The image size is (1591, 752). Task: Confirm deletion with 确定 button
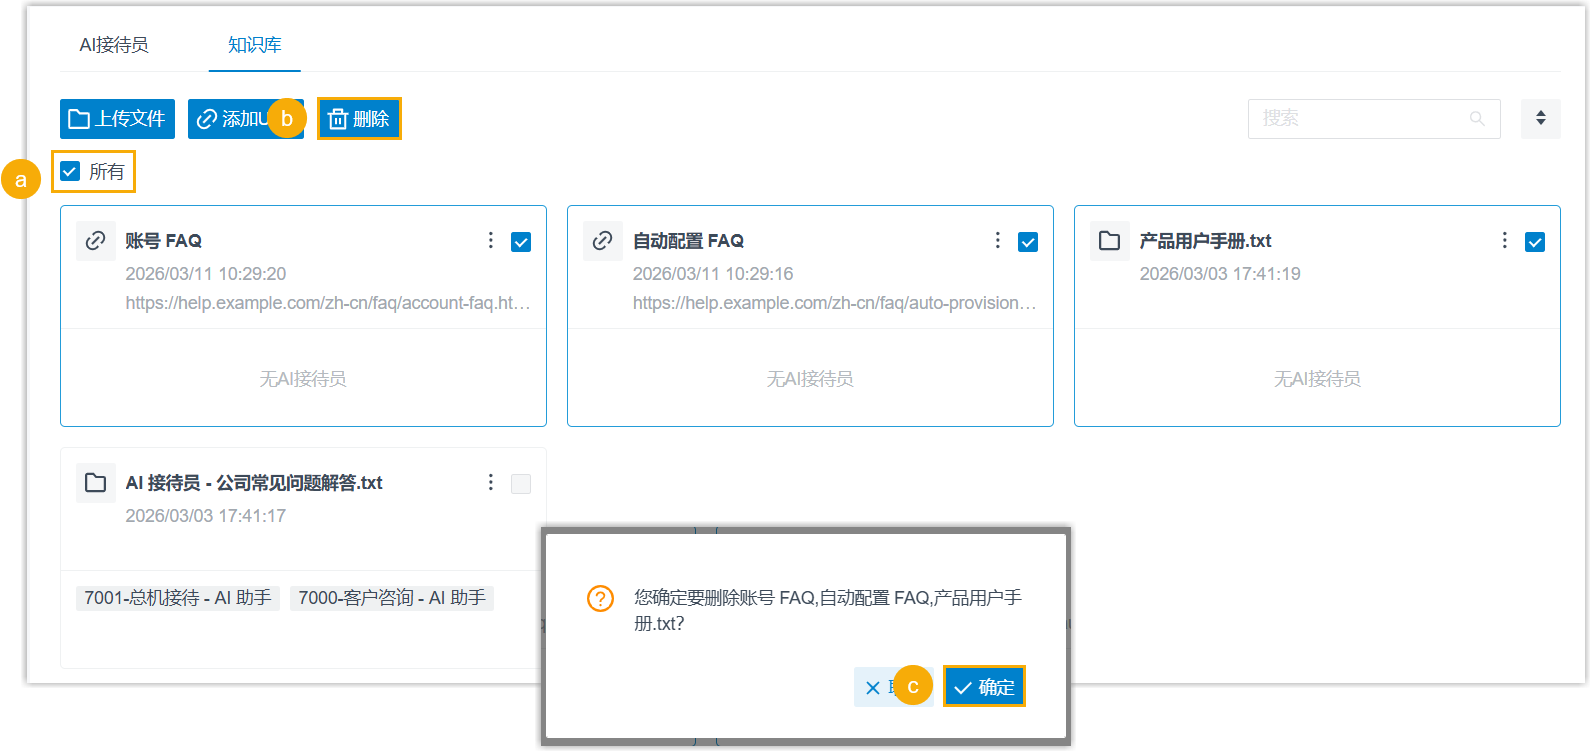coord(984,687)
